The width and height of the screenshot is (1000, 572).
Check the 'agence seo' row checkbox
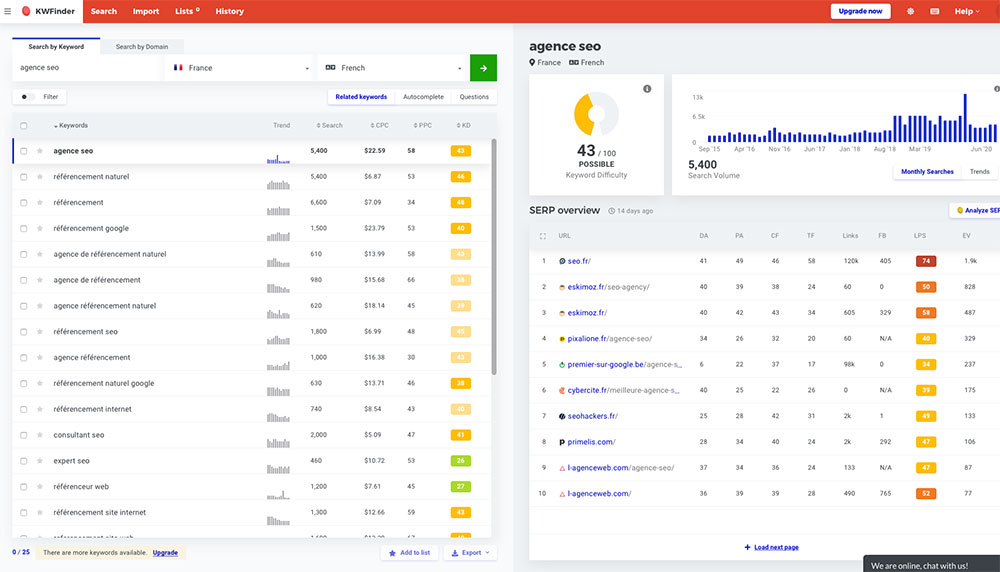click(24, 151)
